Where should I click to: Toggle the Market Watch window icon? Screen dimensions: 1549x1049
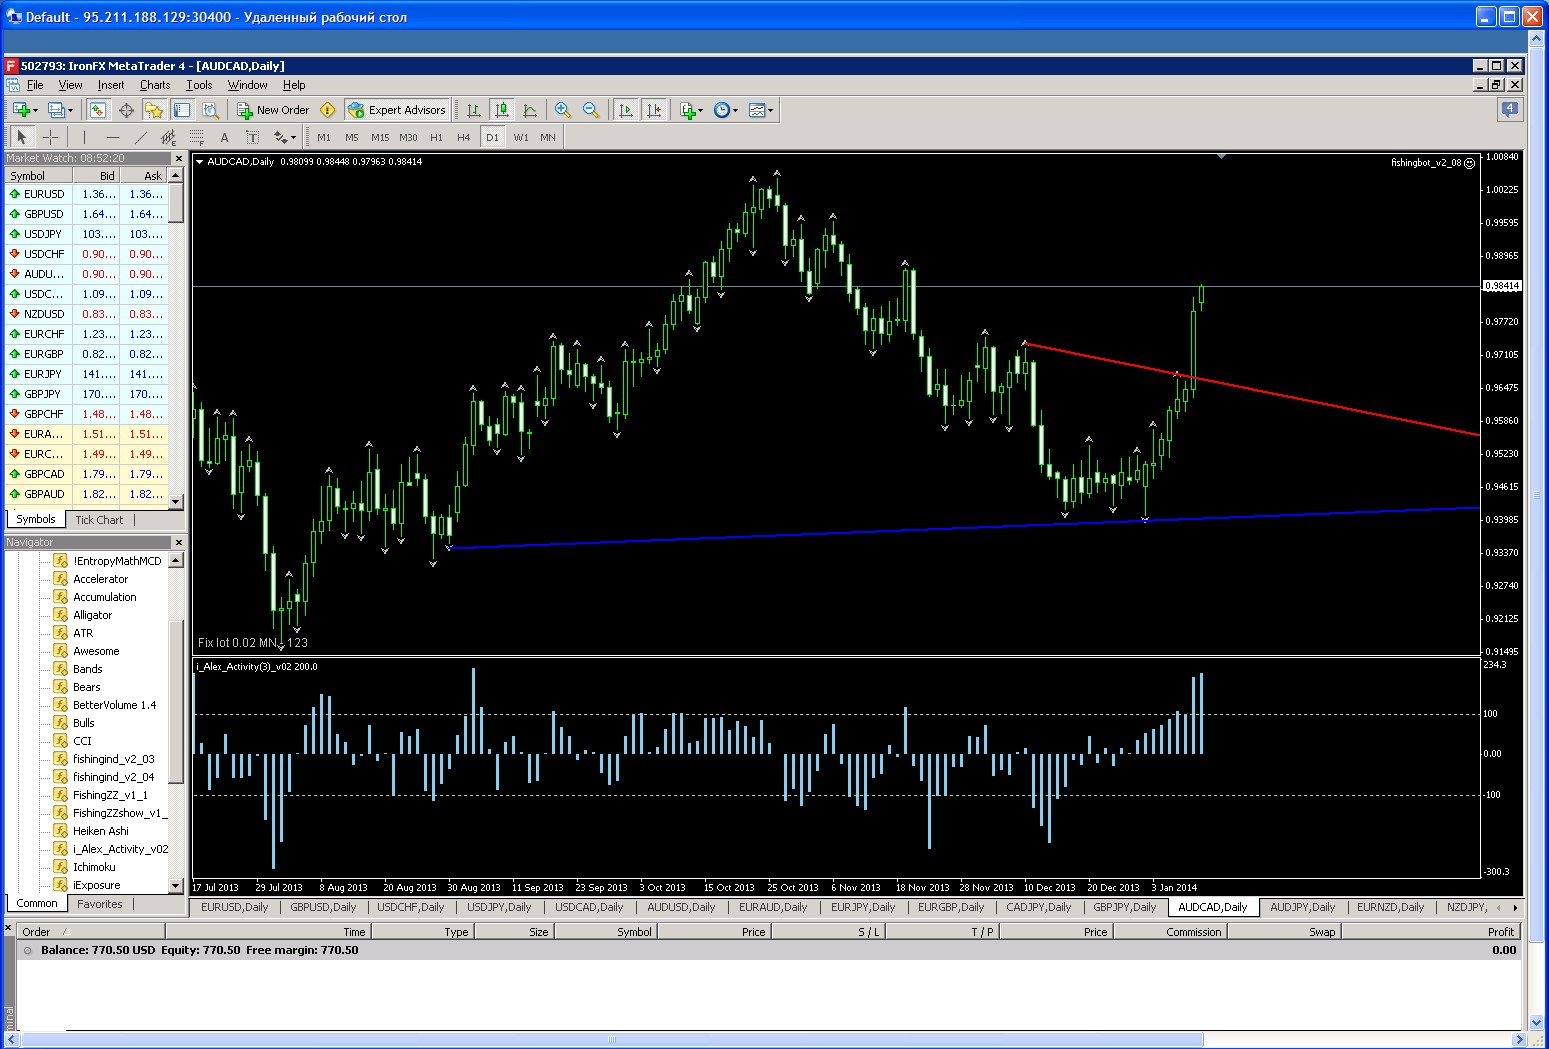[97, 110]
